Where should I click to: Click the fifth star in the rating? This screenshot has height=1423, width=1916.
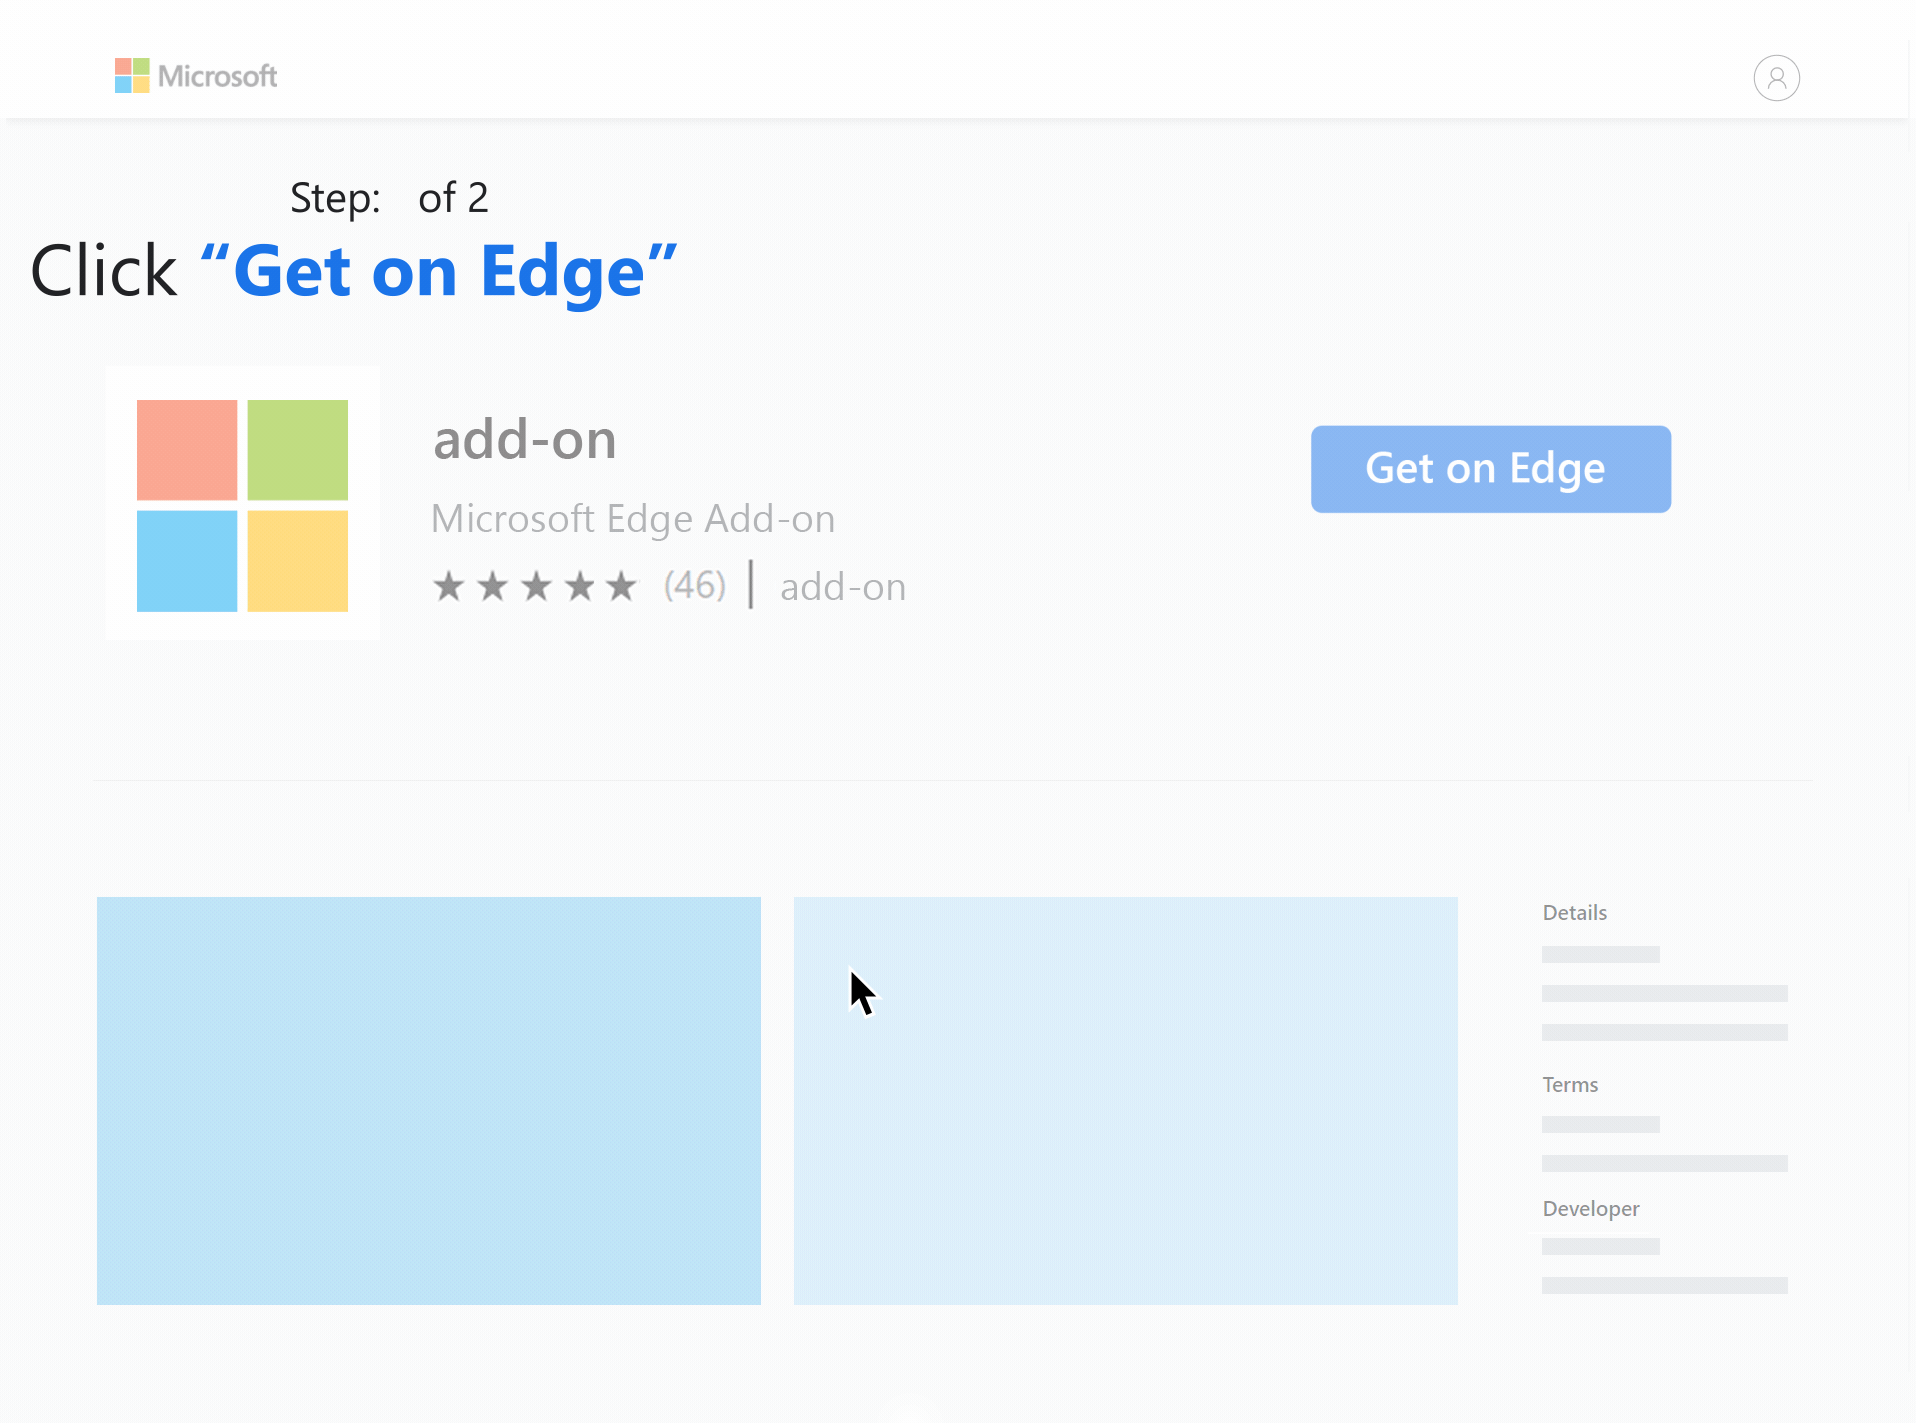tap(621, 586)
